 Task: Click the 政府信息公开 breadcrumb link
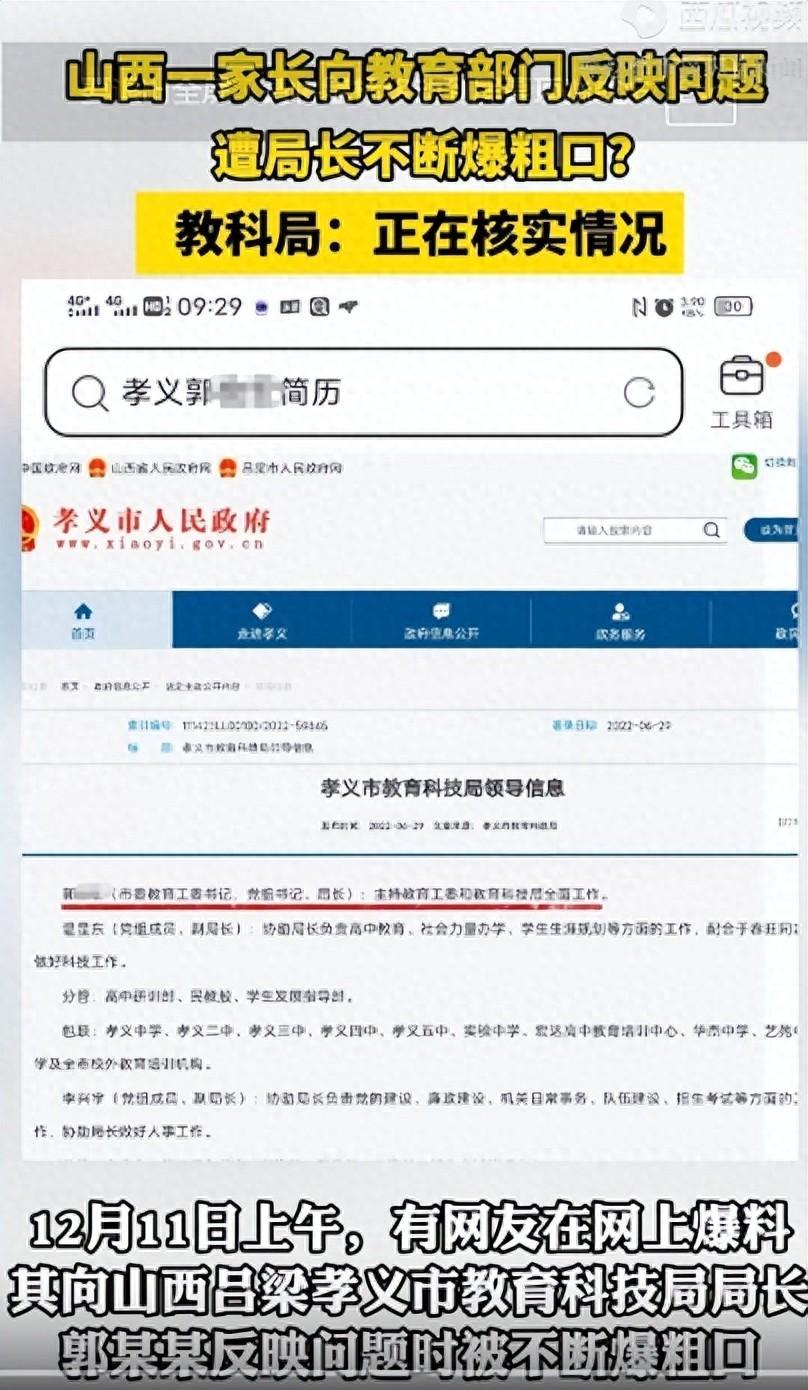coord(121,687)
